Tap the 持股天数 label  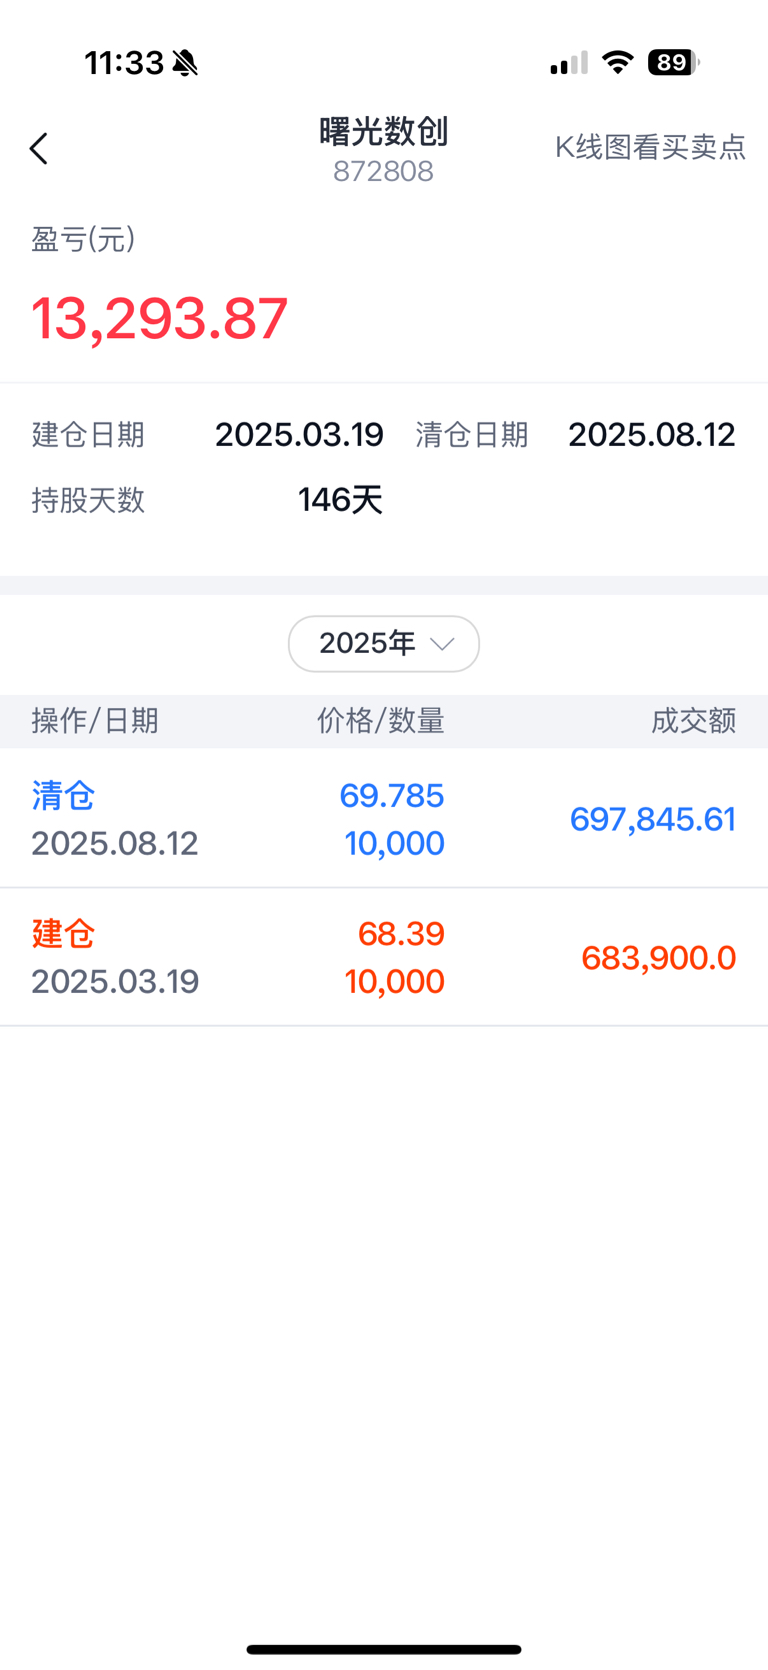click(88, 500)
